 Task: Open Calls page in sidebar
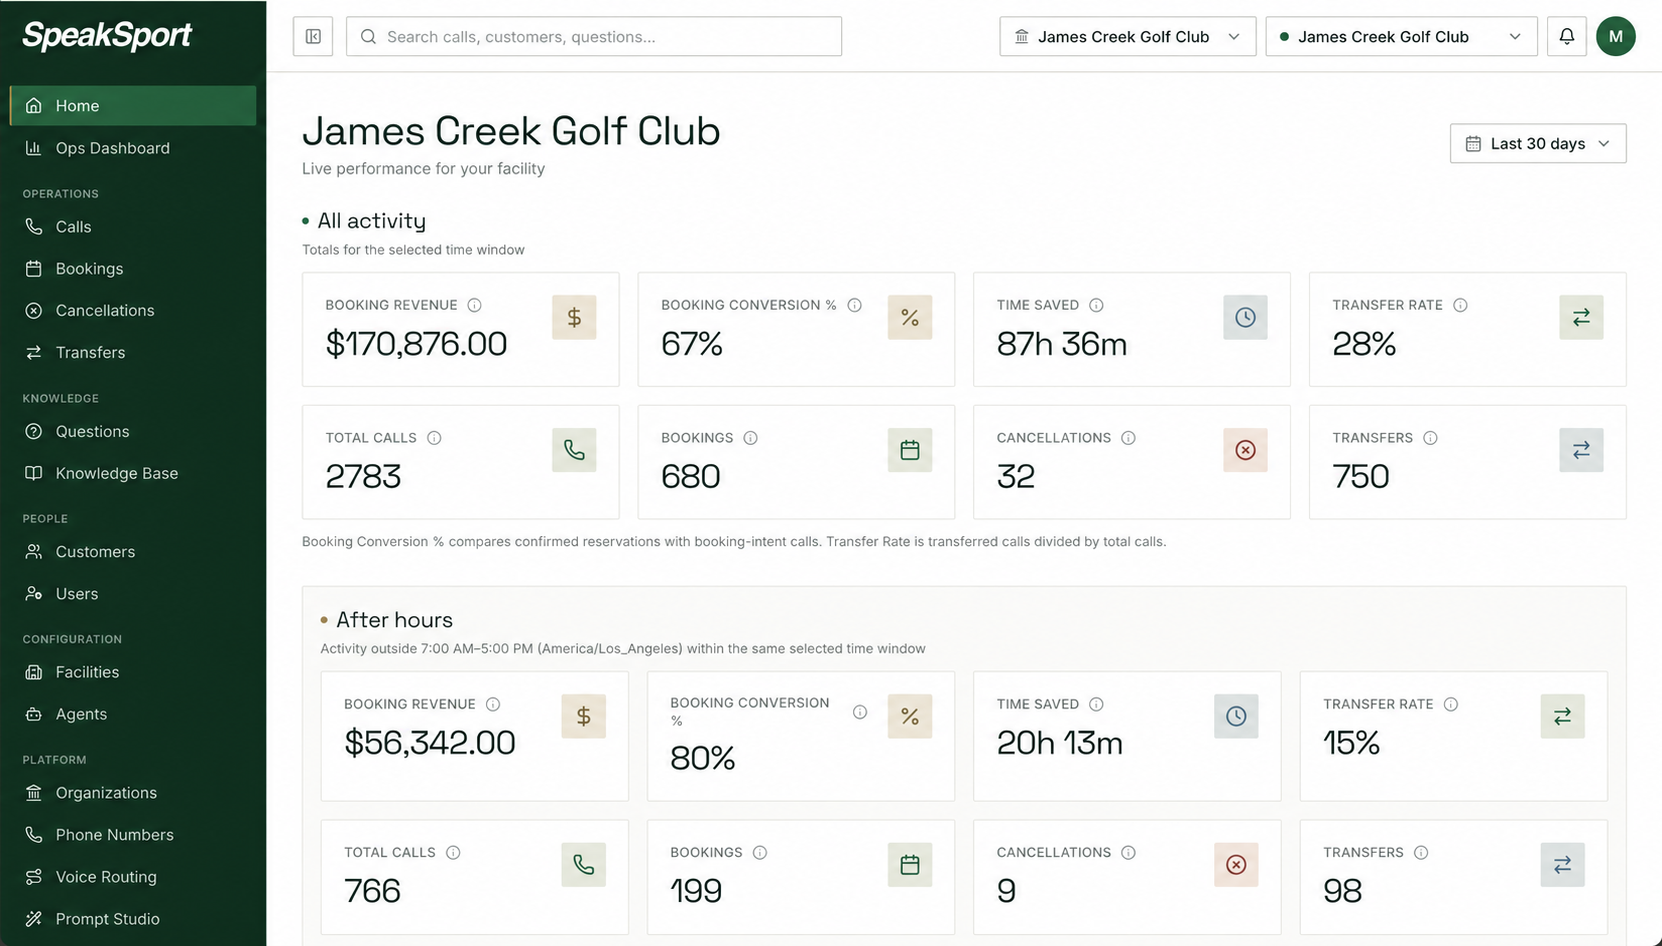click(x=133, y=227)
